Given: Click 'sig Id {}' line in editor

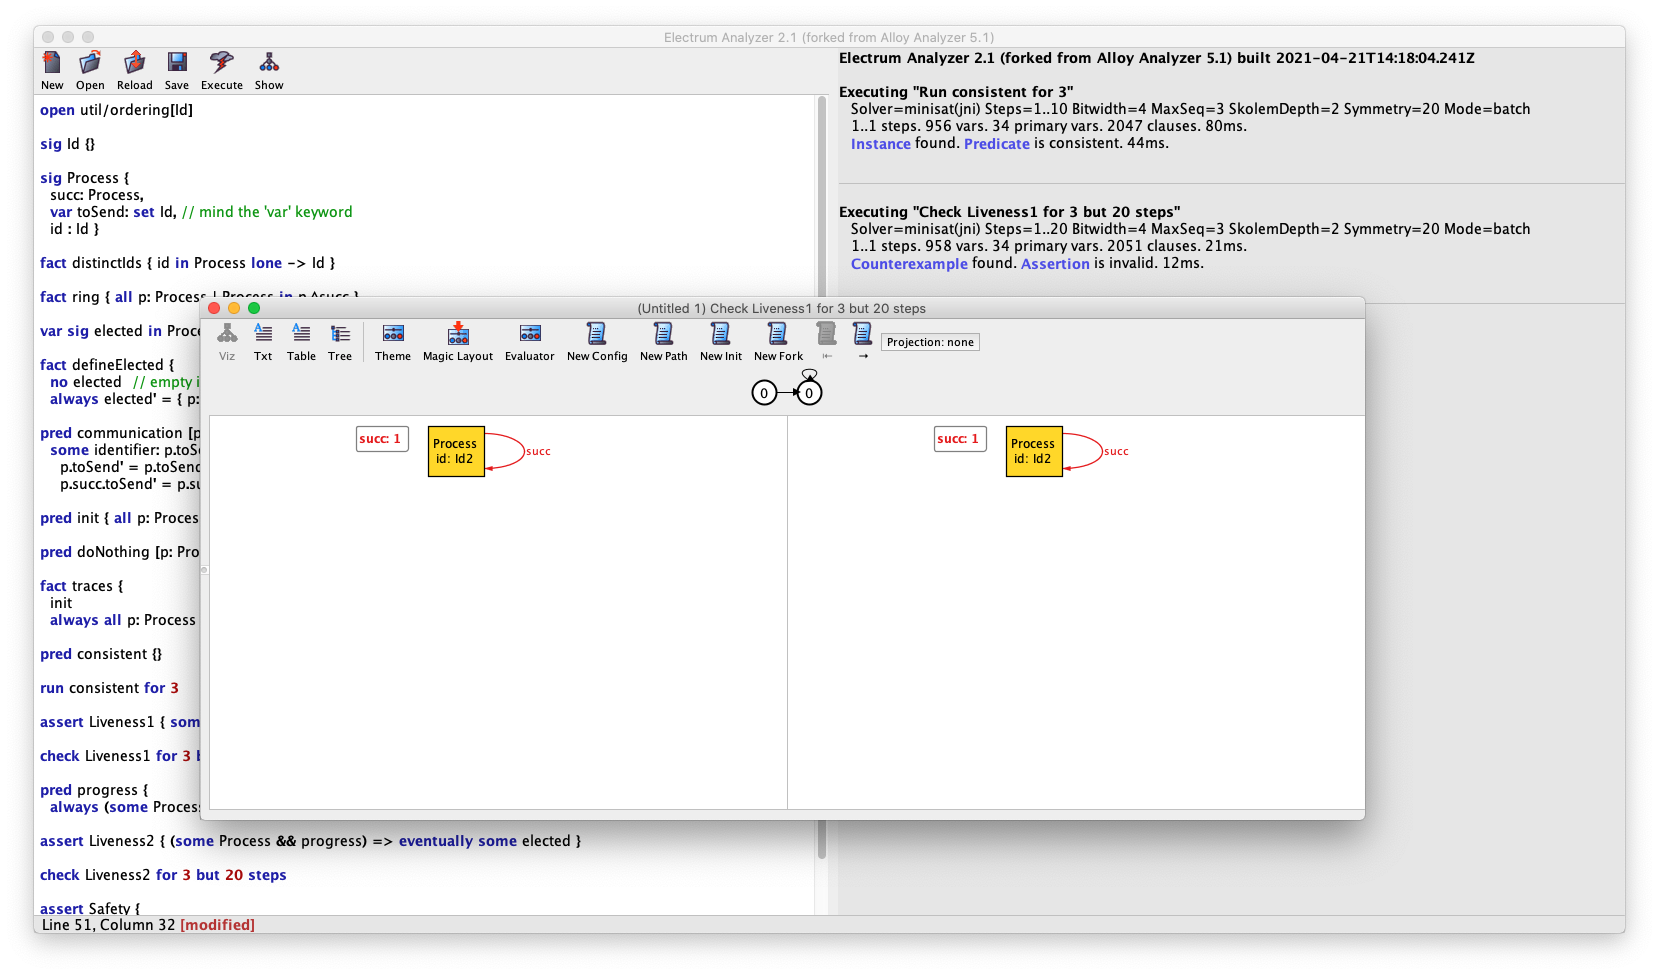Looking at the screenshot, I should 67,144.
